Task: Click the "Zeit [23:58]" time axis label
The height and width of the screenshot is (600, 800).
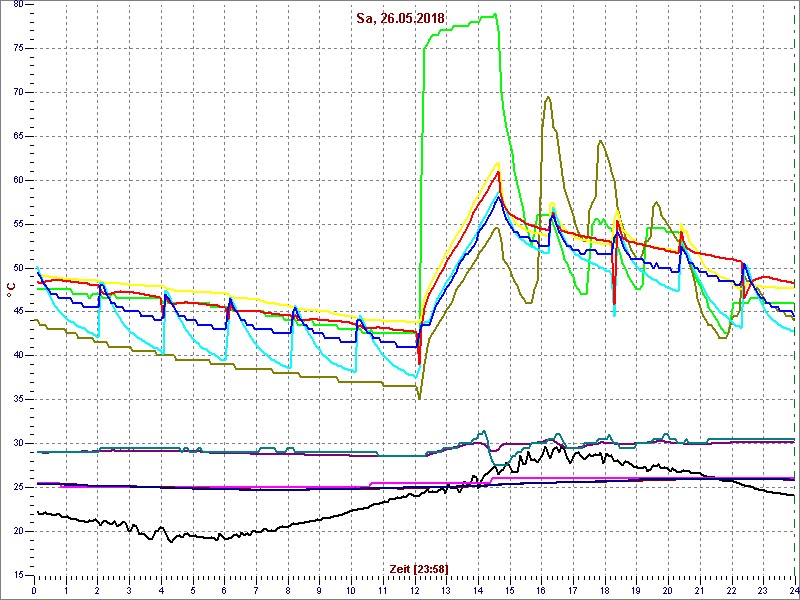Action: click(x=419, y=569)
